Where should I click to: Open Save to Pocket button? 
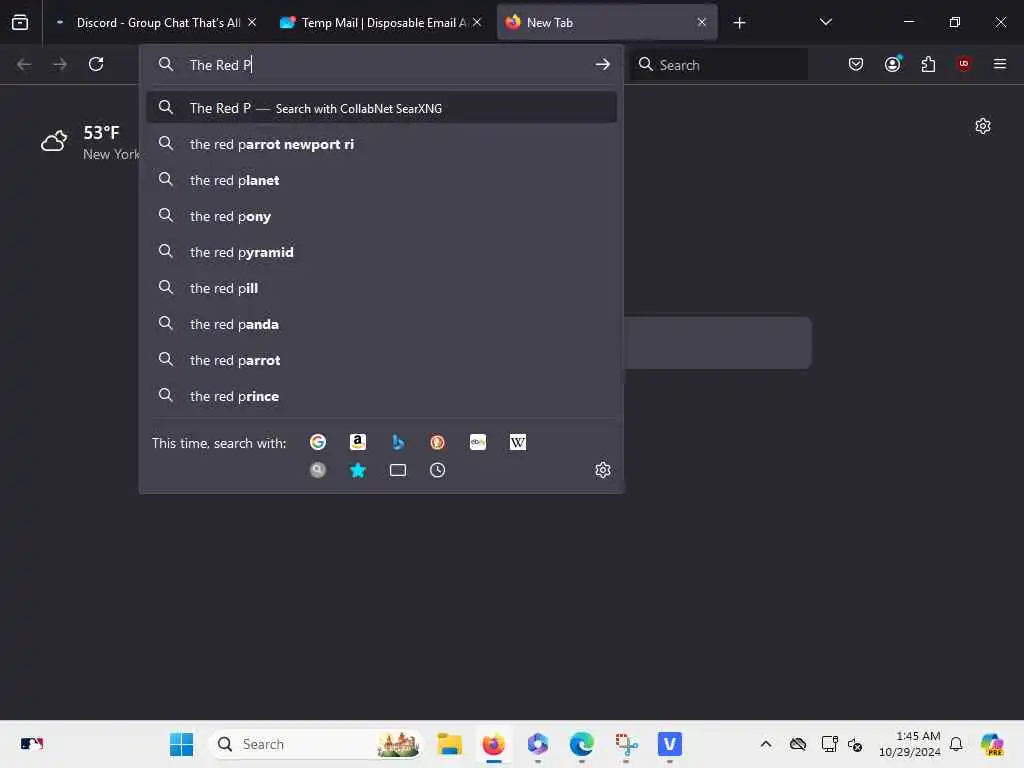tap(856, 64)
